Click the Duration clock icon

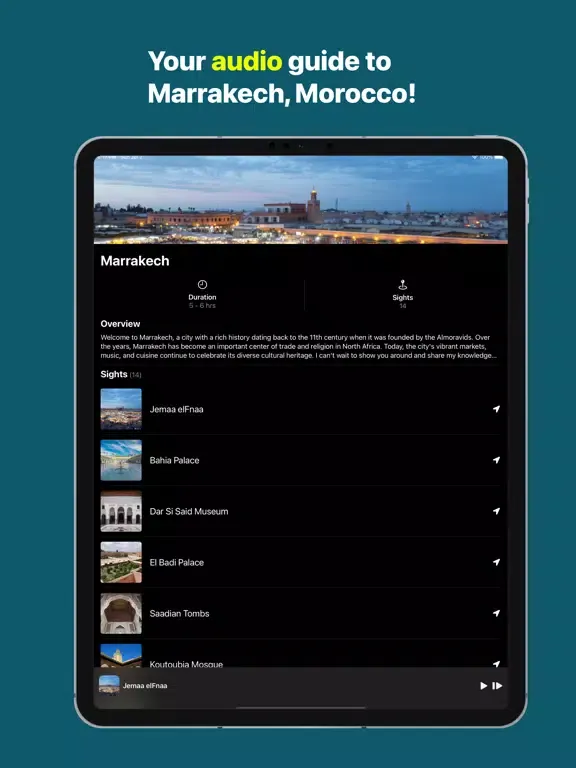(x=202, y=285)
